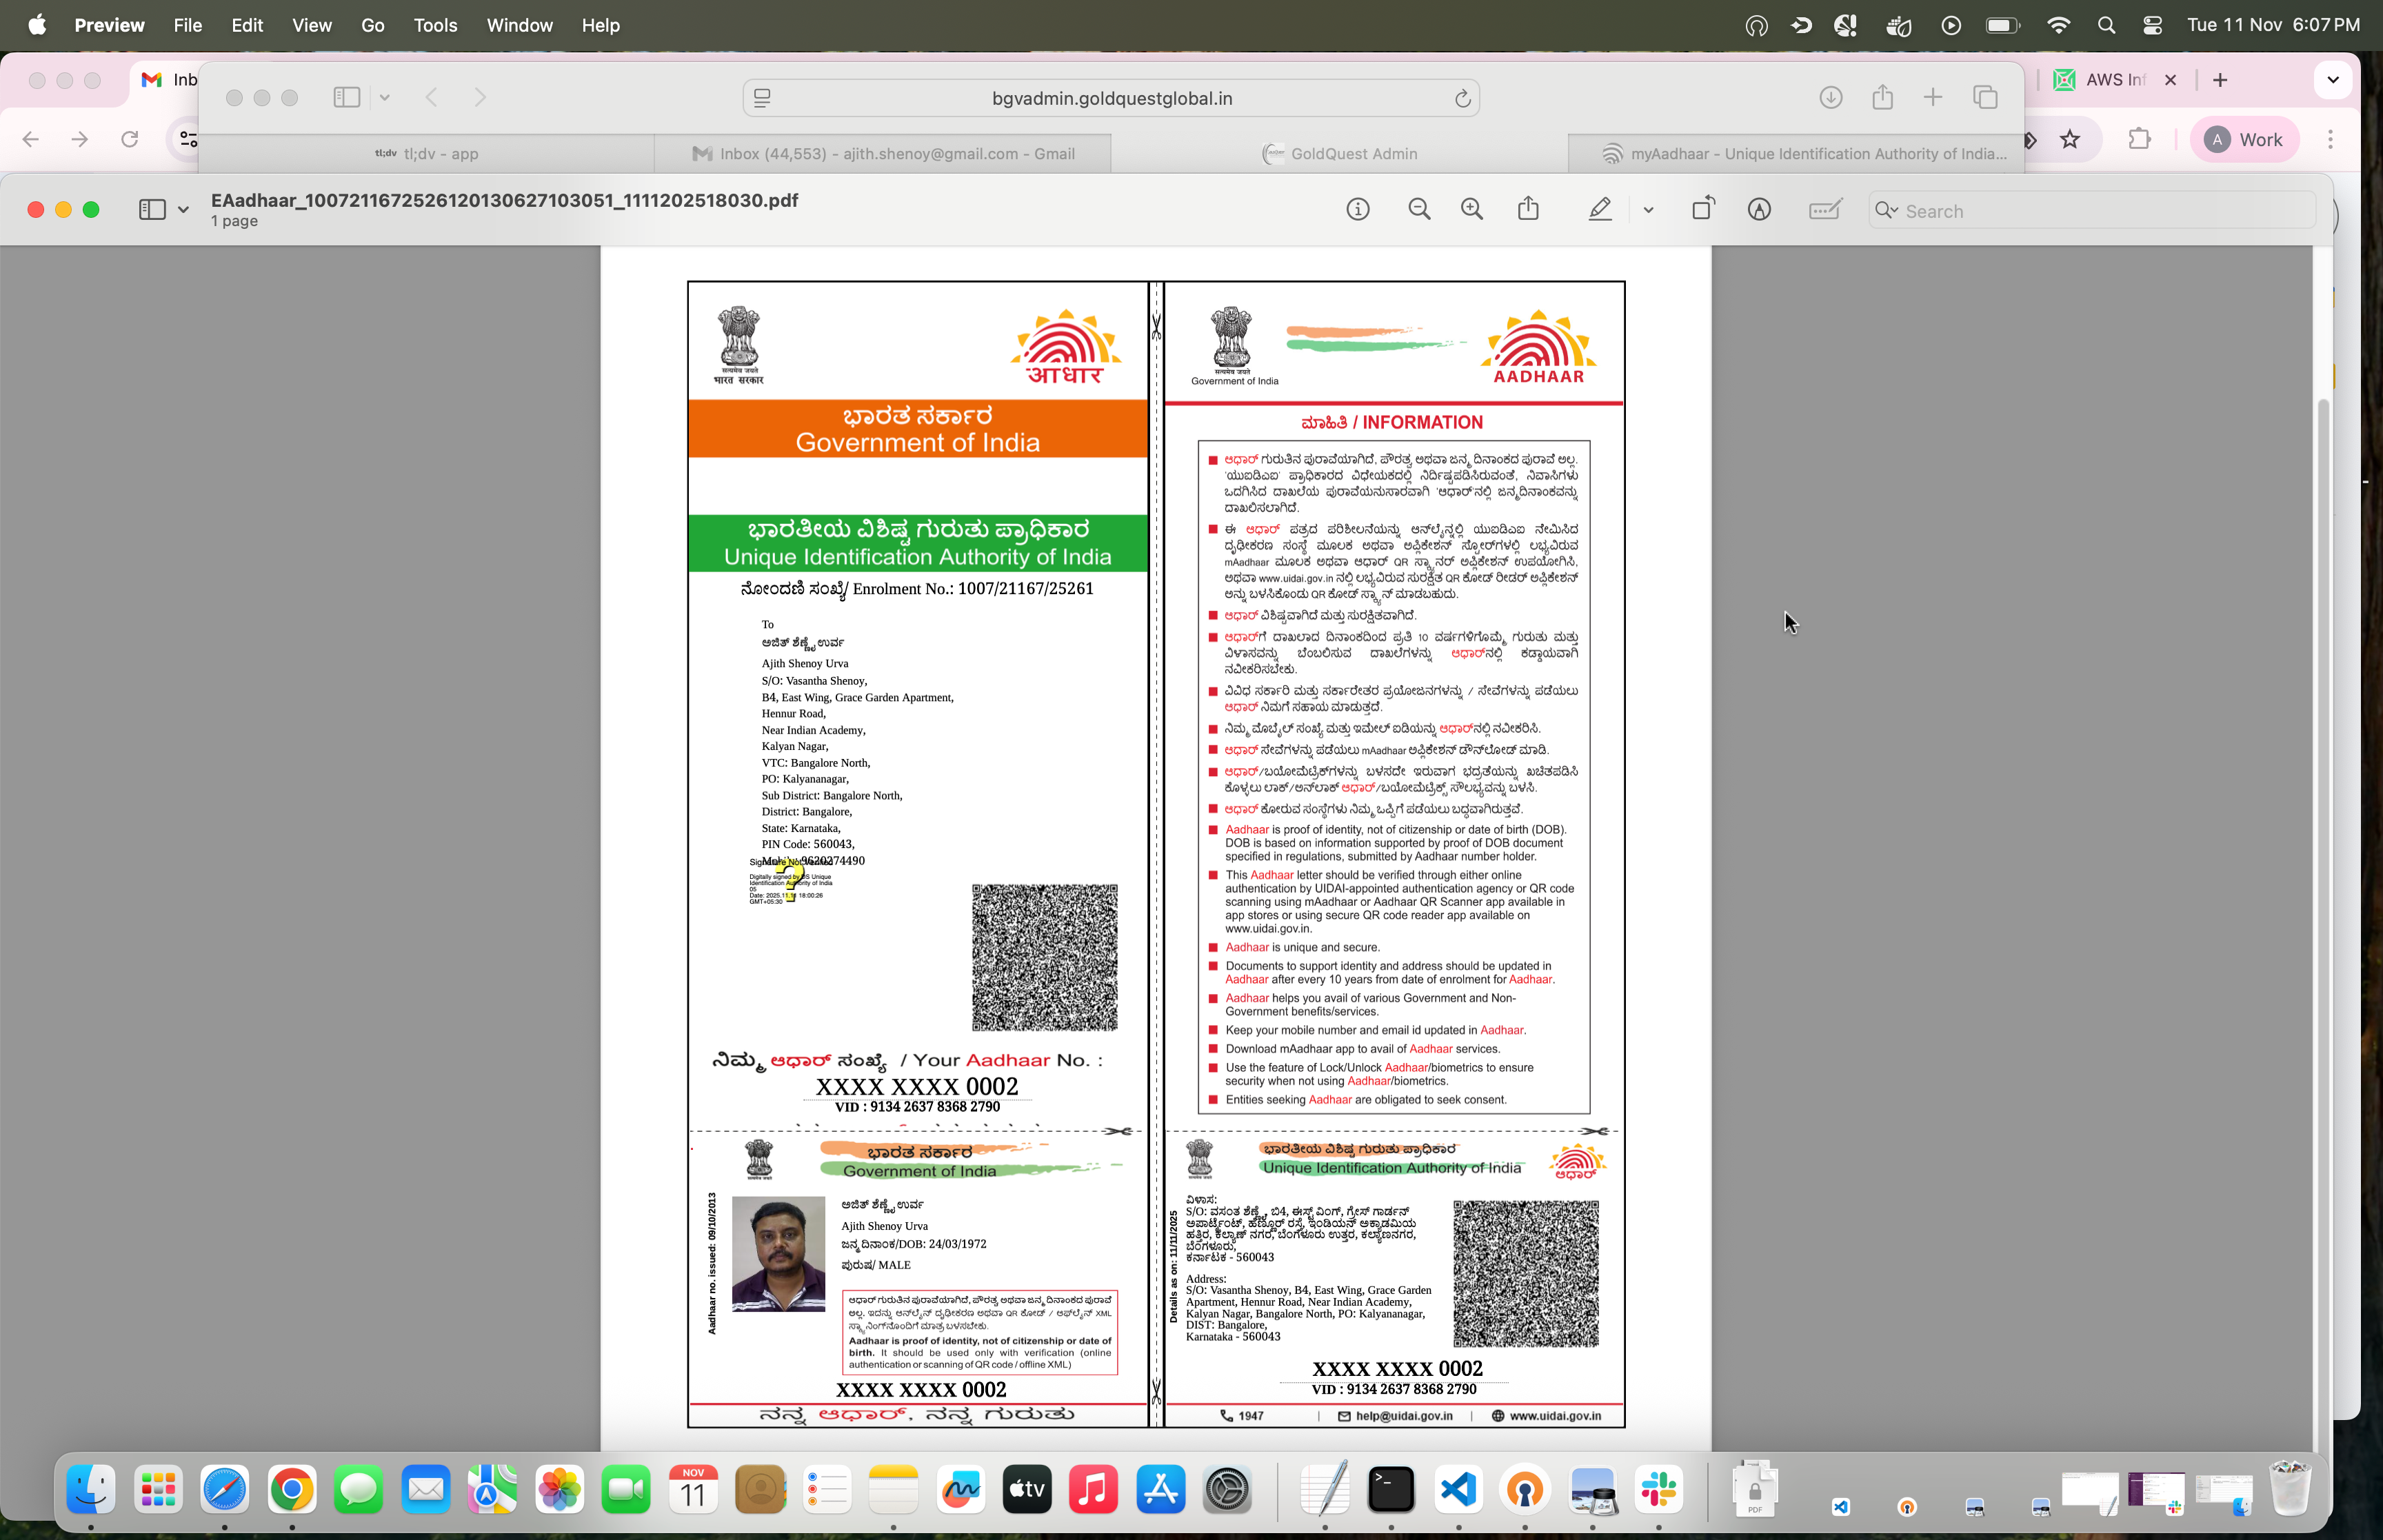
Task: Click the Inspector info icon in Preview toolbar
Action: click(x=1357, y=210)
